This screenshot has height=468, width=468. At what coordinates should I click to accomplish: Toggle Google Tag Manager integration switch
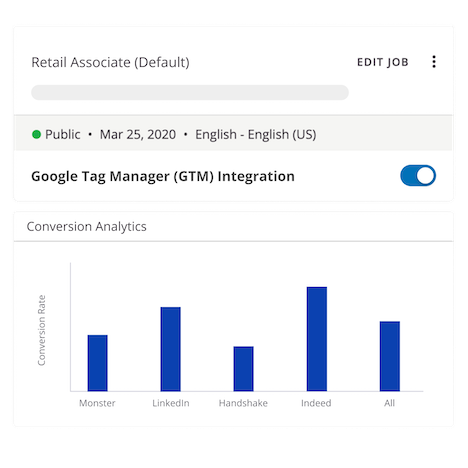418,176
